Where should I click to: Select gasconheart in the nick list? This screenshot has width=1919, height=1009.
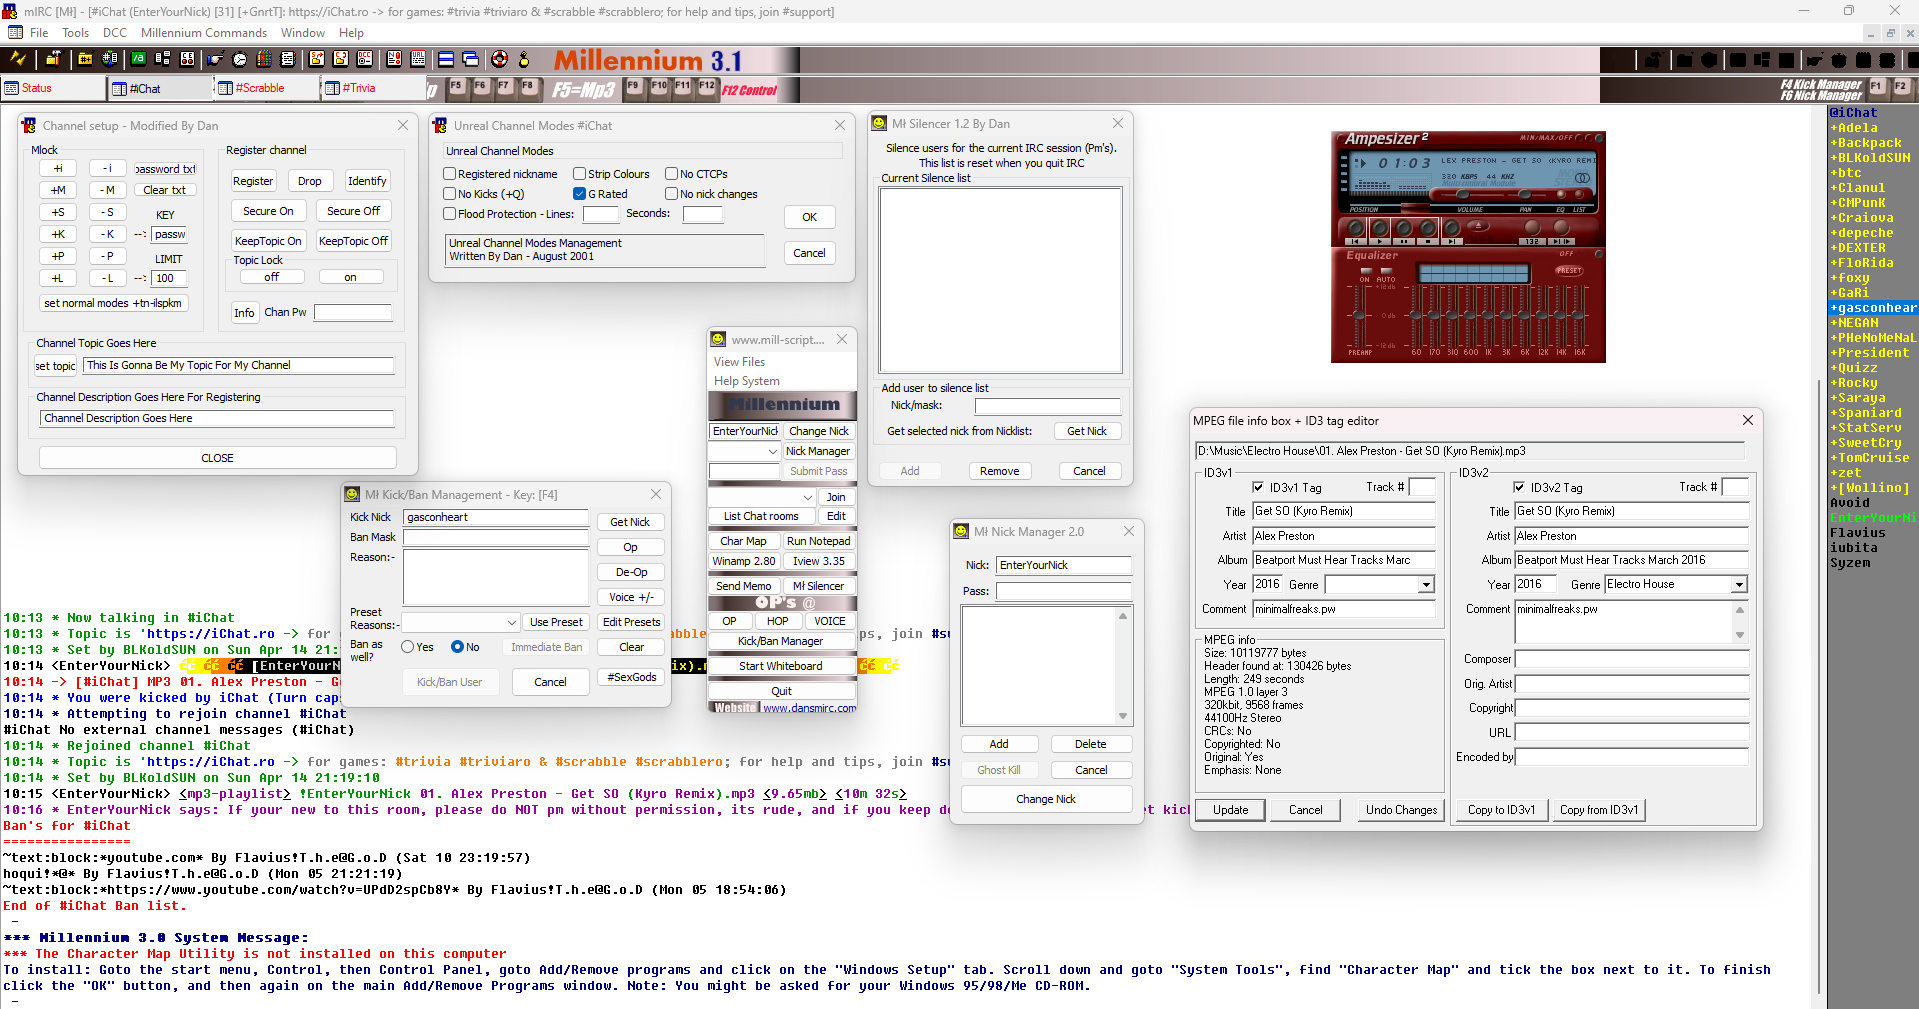click(1873, 308)
